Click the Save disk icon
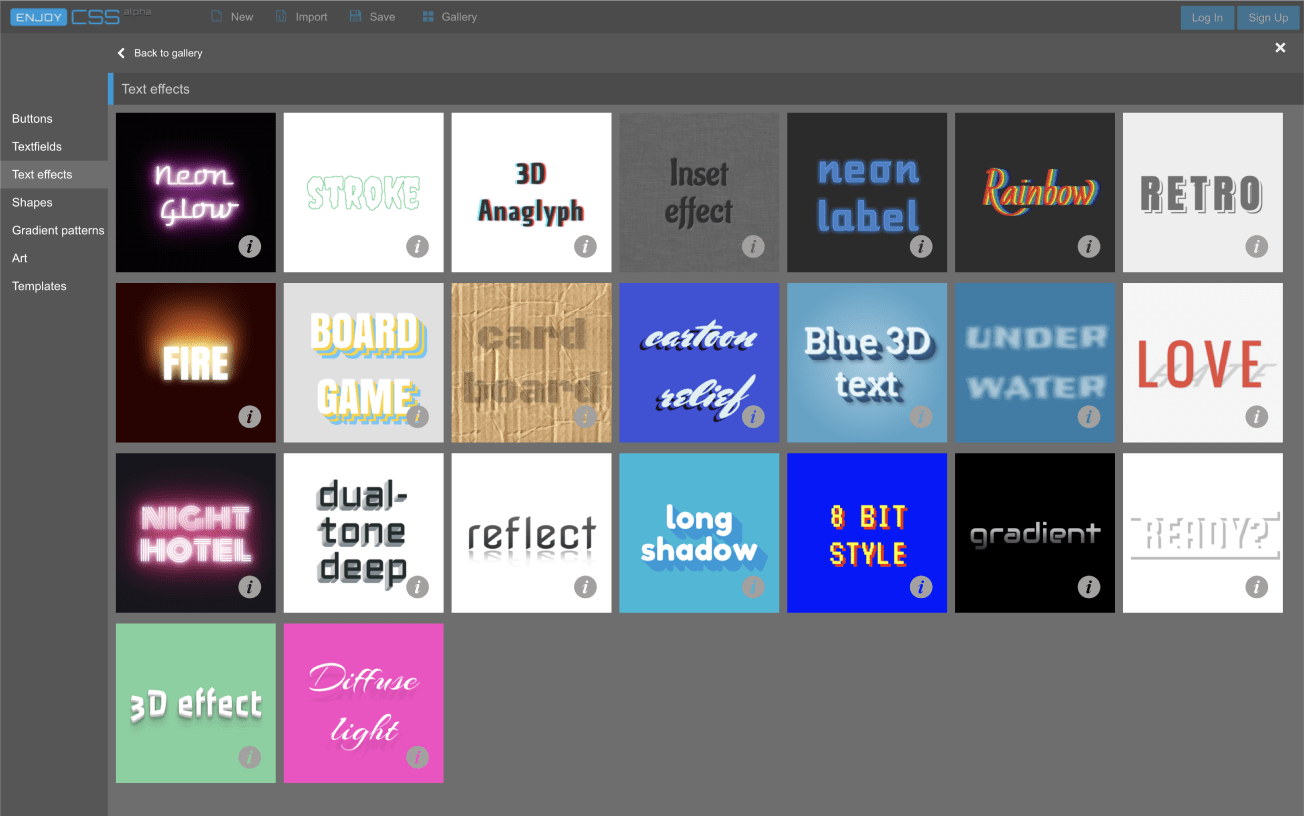The image size is (1304, 816). [x=355, y=17]
